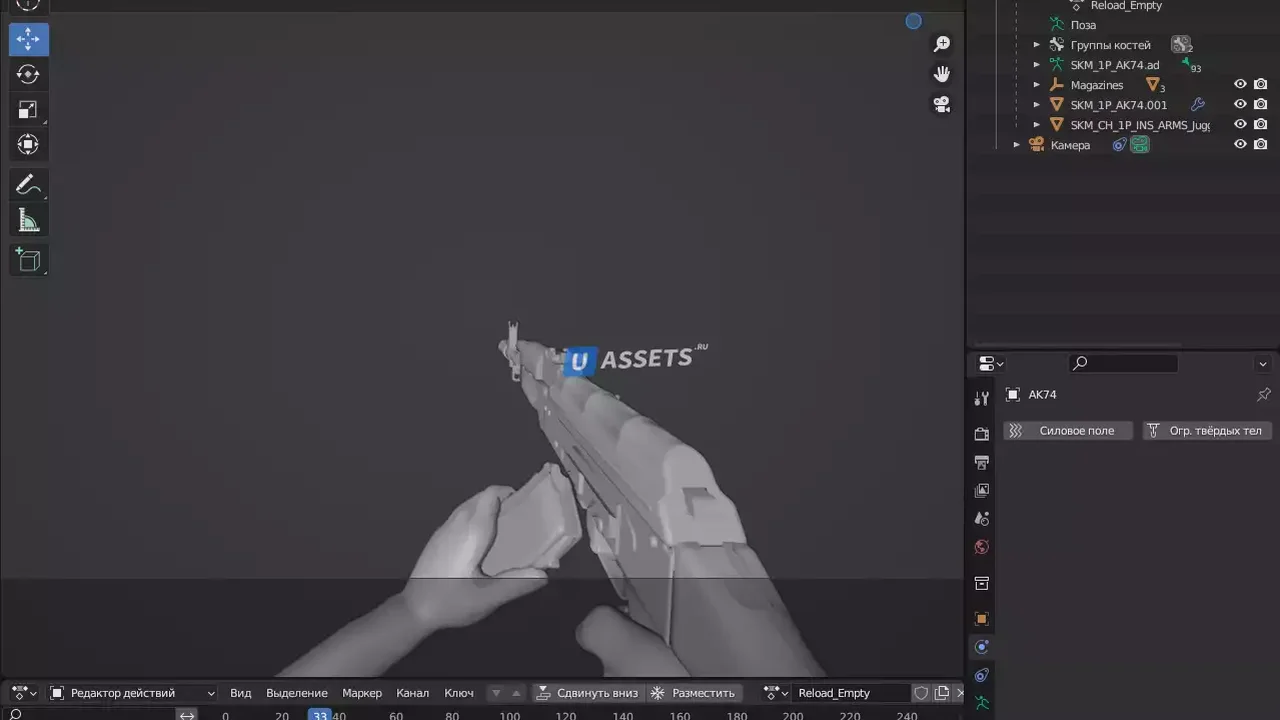Image resolution: width=1280 pixels, height=720 pixels.
Task: Open the World properties tab
Action: pyautogui.click(x=982, y=547)
